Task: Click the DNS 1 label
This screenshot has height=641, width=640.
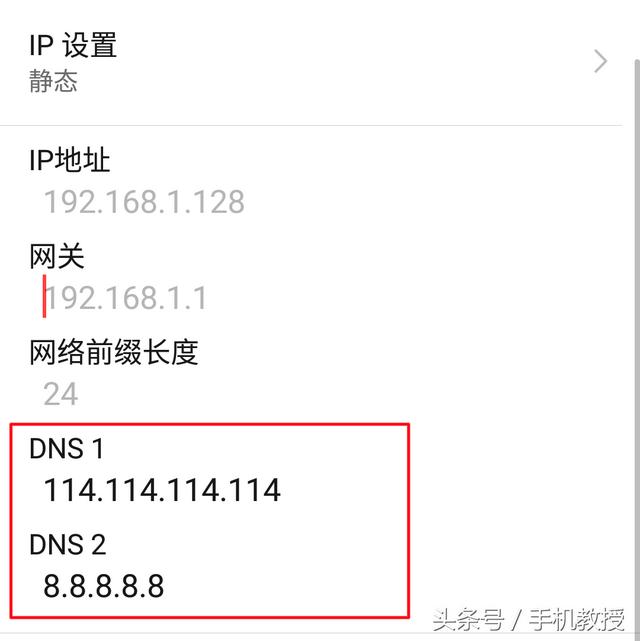Action: 66,448
